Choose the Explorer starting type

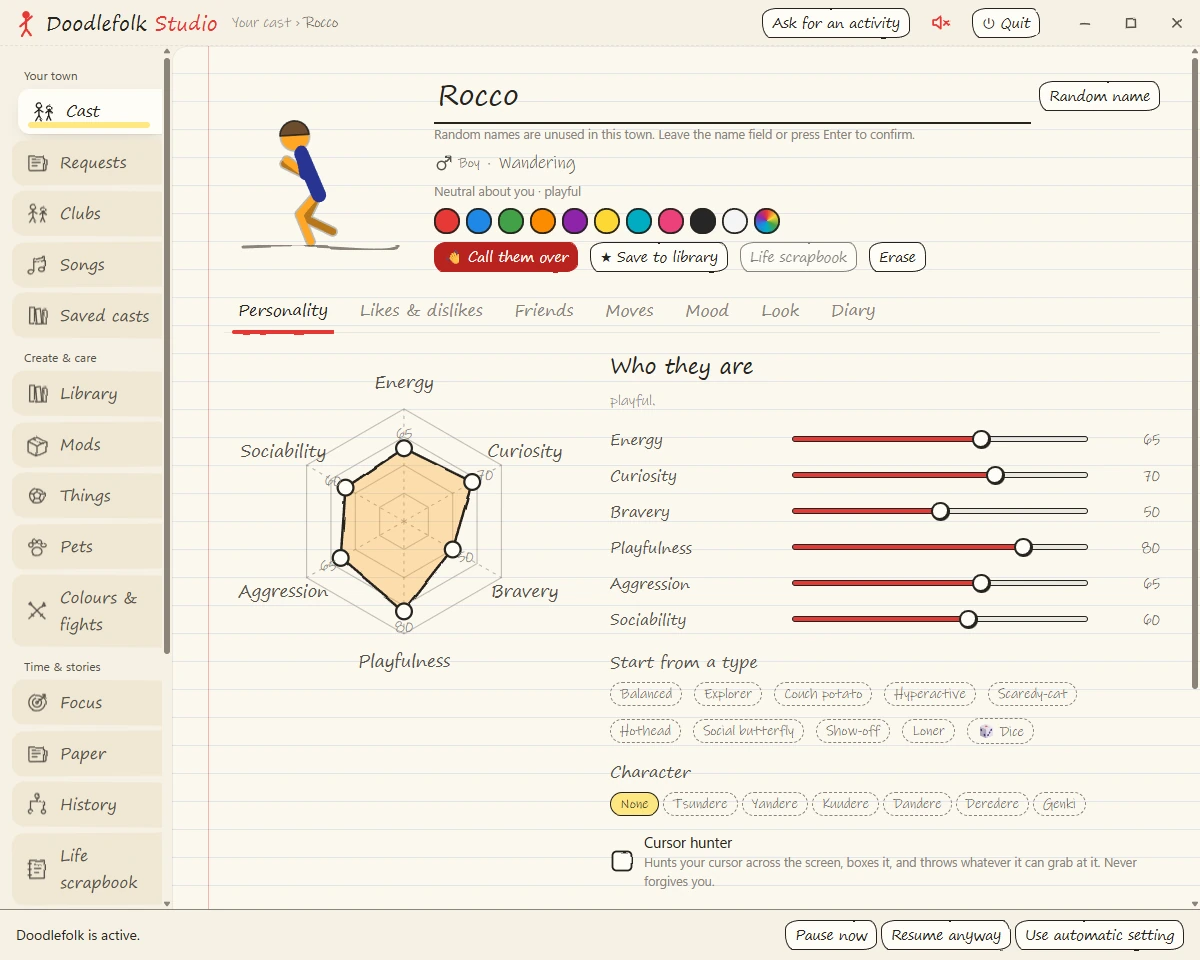pos(728,694)
